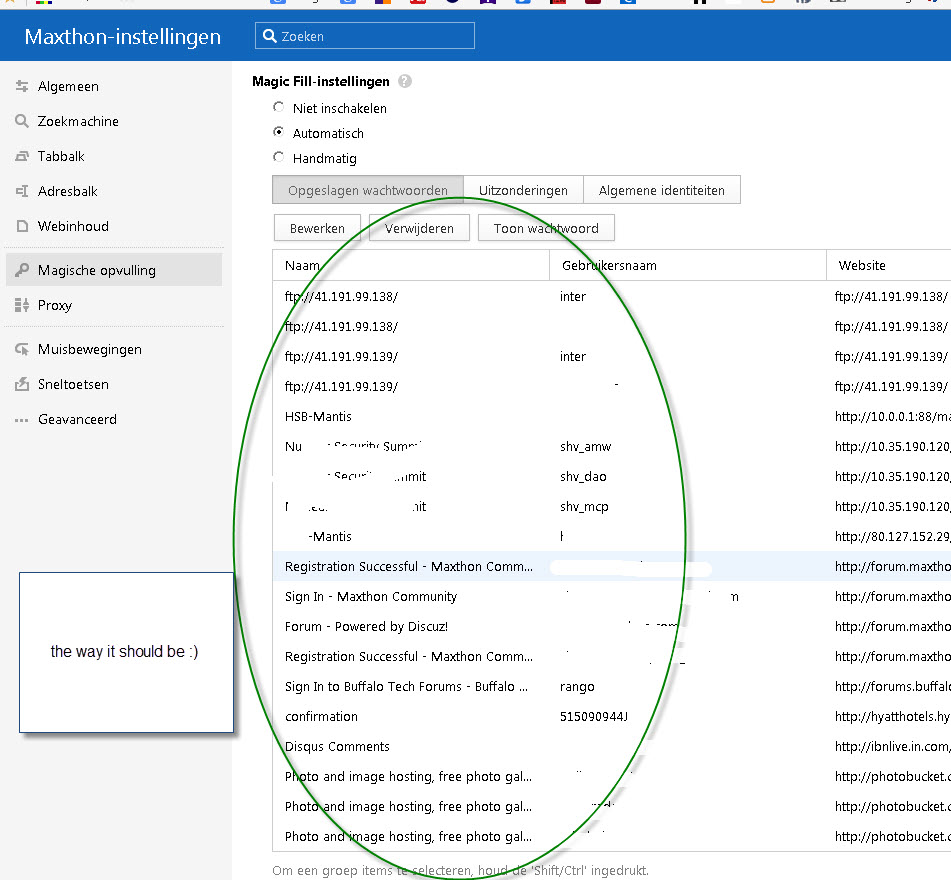Open Magic Fill help question icon
Image resolution: width=951 pixels, height=880 pixels.
[x=405, y=81]
